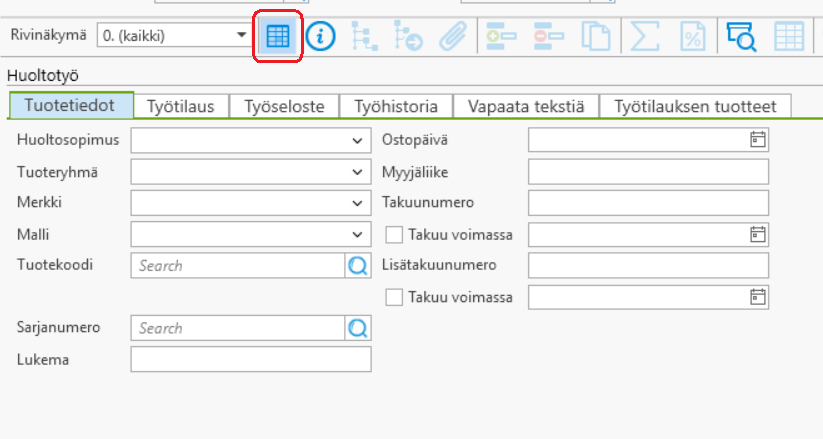The width and height of the screenshot is (823, 439).
Task: Expand the Tuoteryhmä dropdown
Action: click(x=357, y=172)
